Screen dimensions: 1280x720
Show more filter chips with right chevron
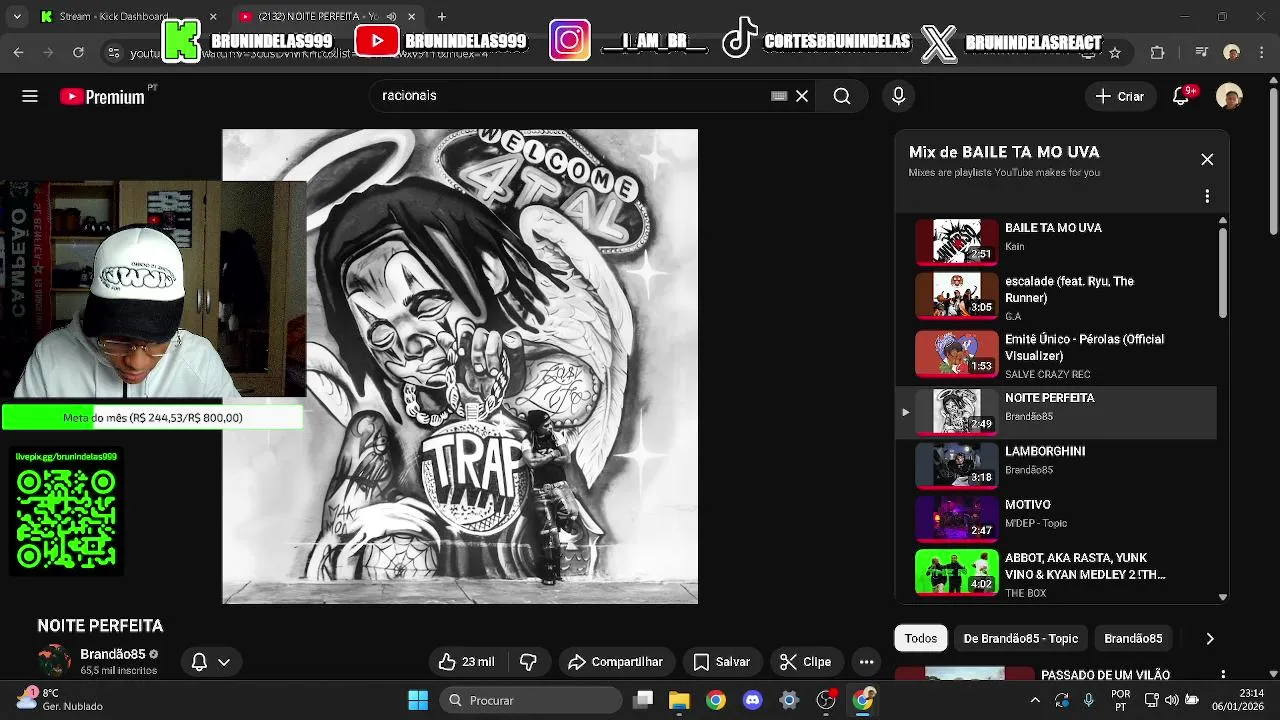1210,638
